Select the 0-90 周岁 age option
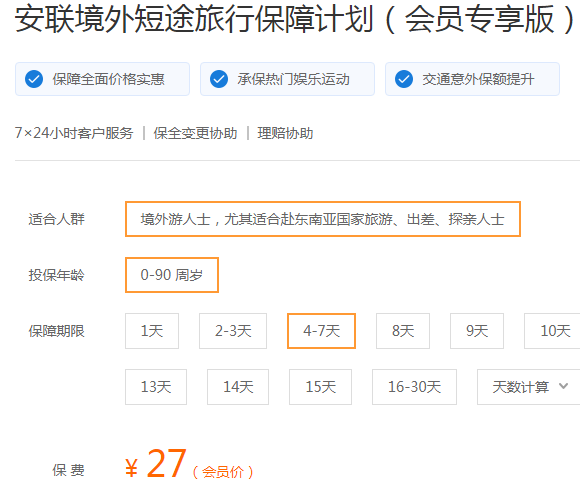The width and height of the screenshot is (580, 483). click(172, 275)
